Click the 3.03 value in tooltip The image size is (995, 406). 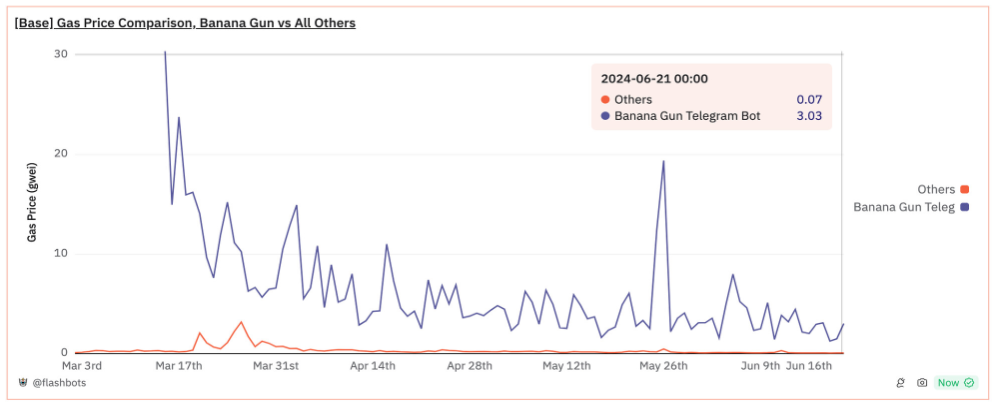pyautogui.click(x=808, y=116)
